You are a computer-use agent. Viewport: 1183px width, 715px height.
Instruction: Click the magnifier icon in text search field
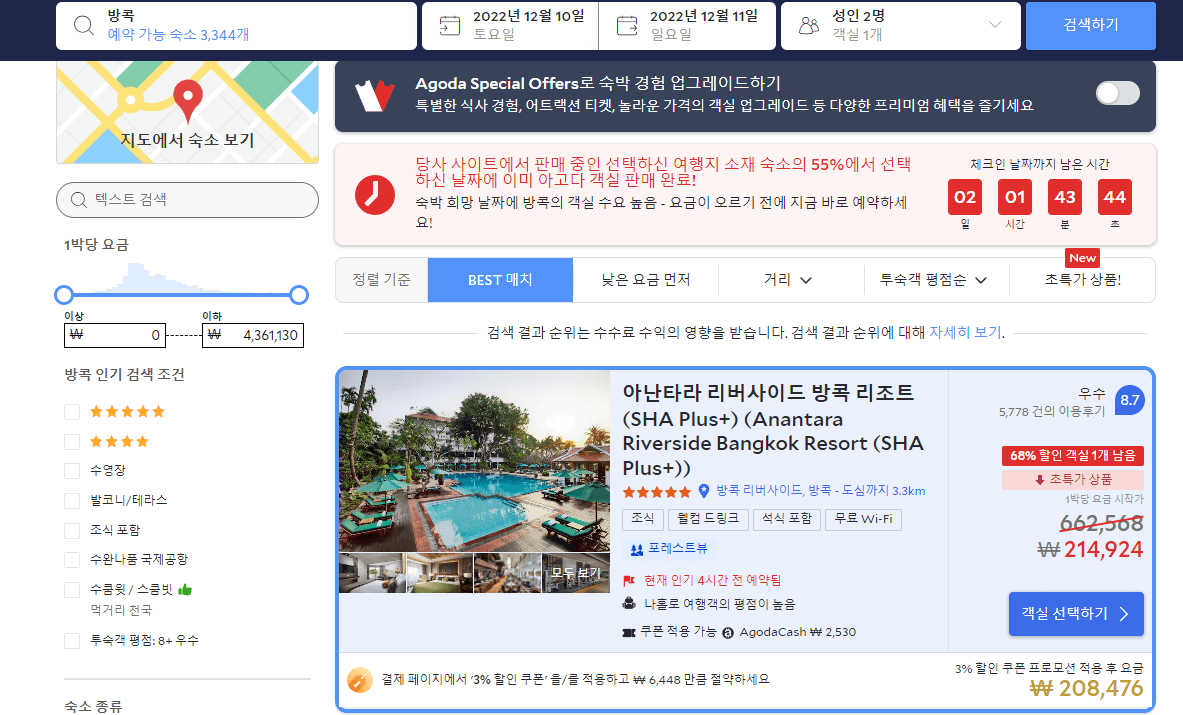pos(78,200)
